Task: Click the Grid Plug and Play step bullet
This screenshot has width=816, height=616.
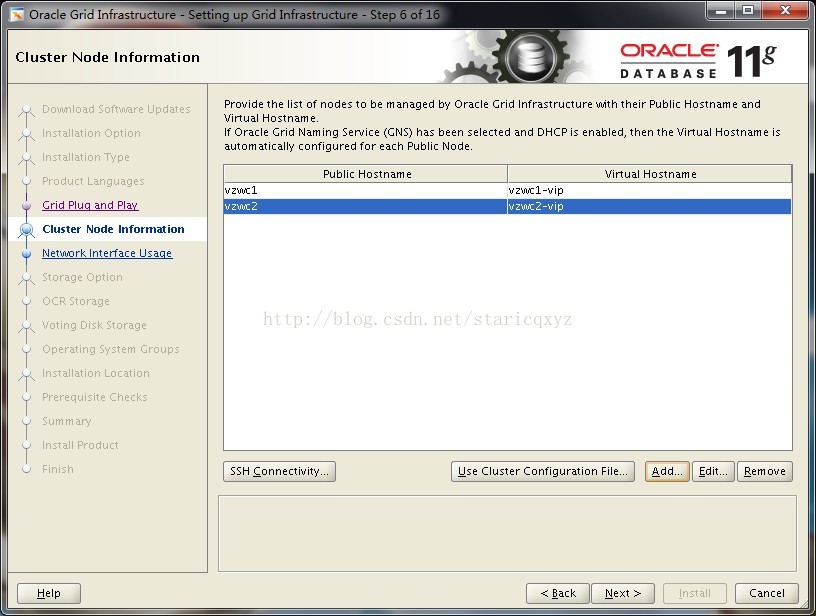Action: tap(27, 206)
